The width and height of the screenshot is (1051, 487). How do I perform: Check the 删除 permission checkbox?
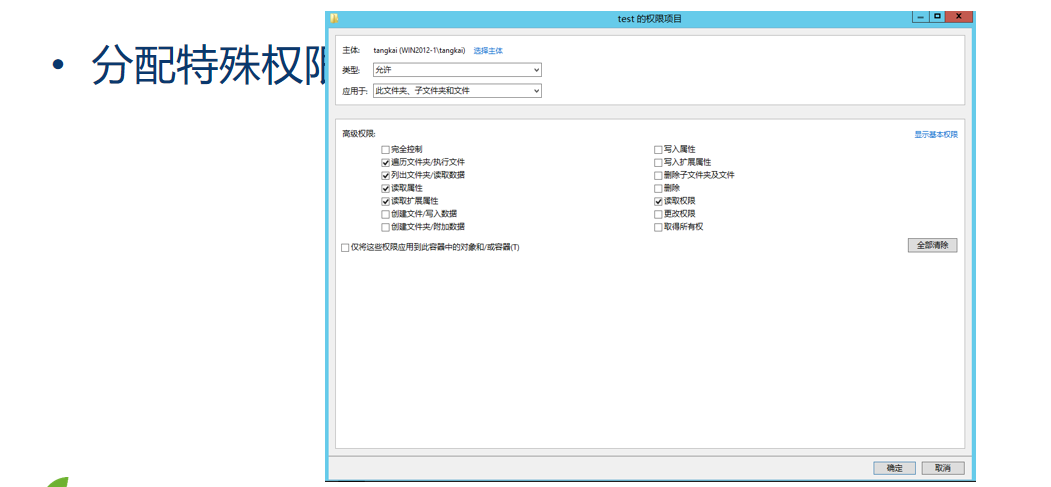pos(658,188)
